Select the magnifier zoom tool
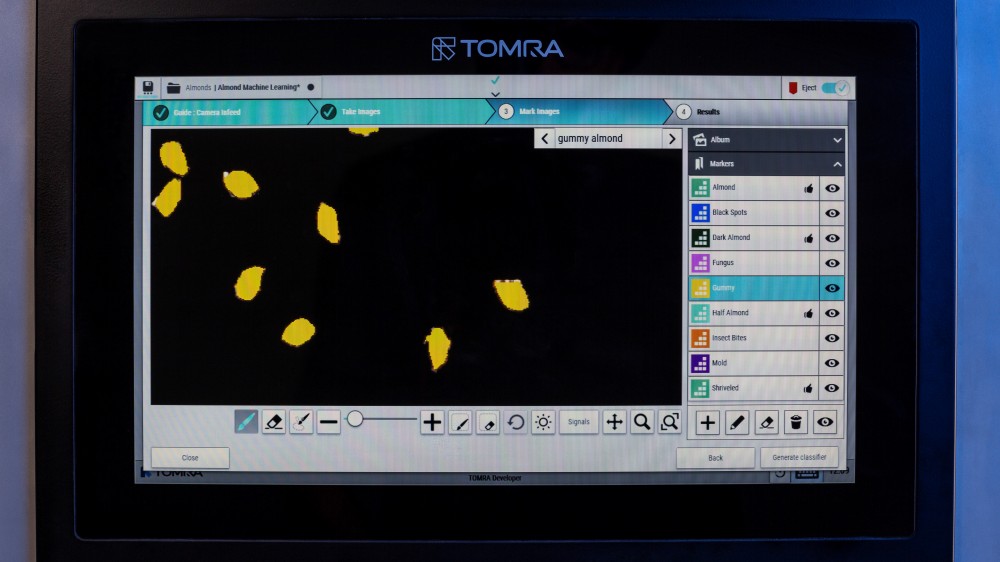This screenshot has height=562, width=1000. tap(642, 422)
